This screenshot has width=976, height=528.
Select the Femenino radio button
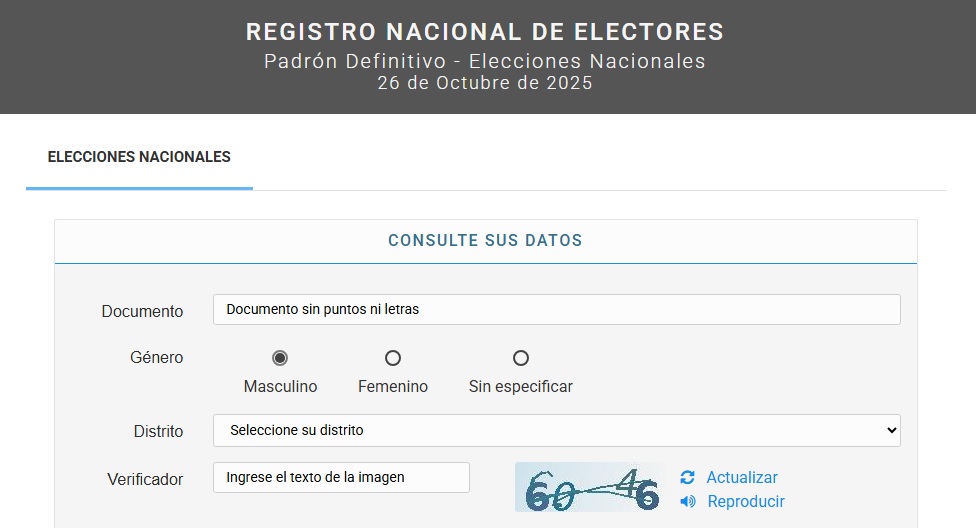[x=393, y=358]
